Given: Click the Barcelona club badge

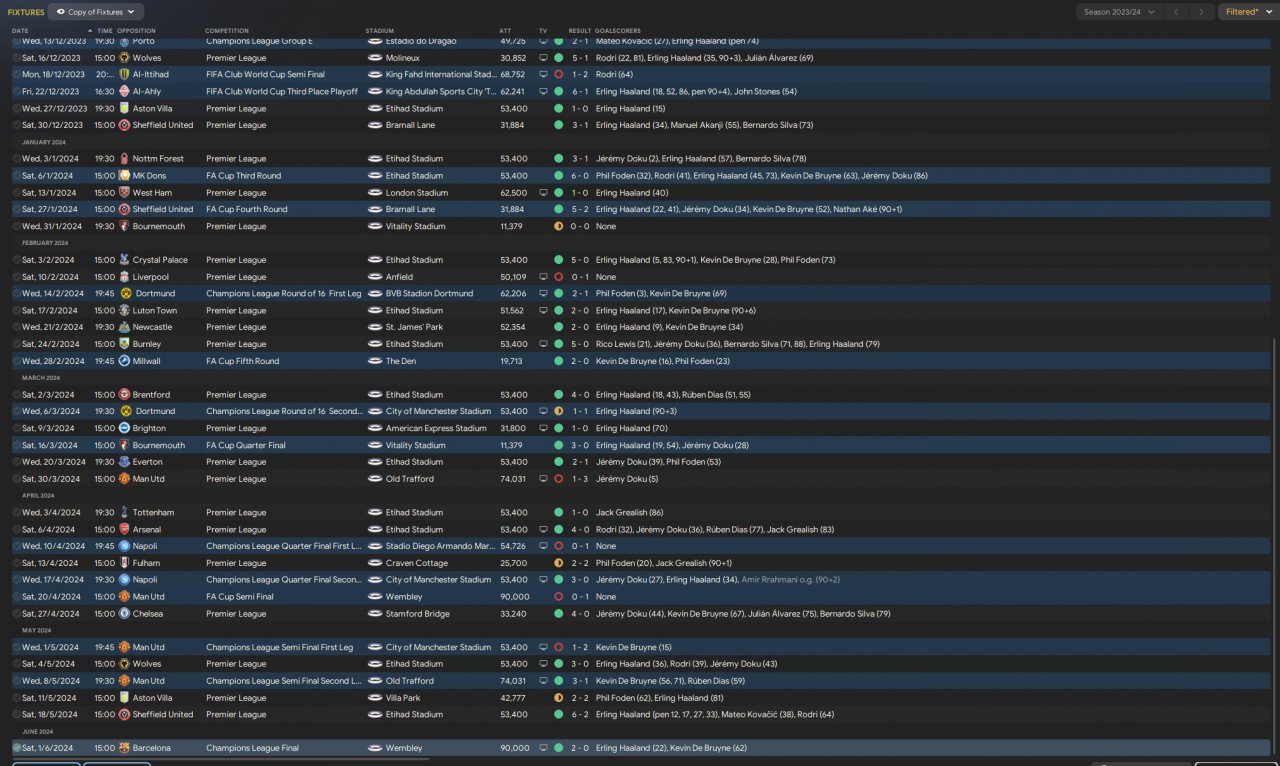Looking at the screenshot, I should [x=124, y=748].
